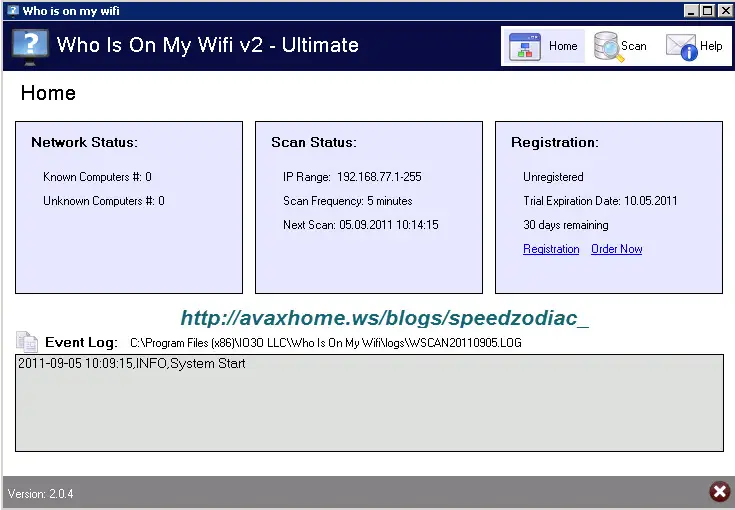Click "IP Range: 192.168.77.1-255" text
The width and height of the screenshot is (735, 510).
point(352,177)
